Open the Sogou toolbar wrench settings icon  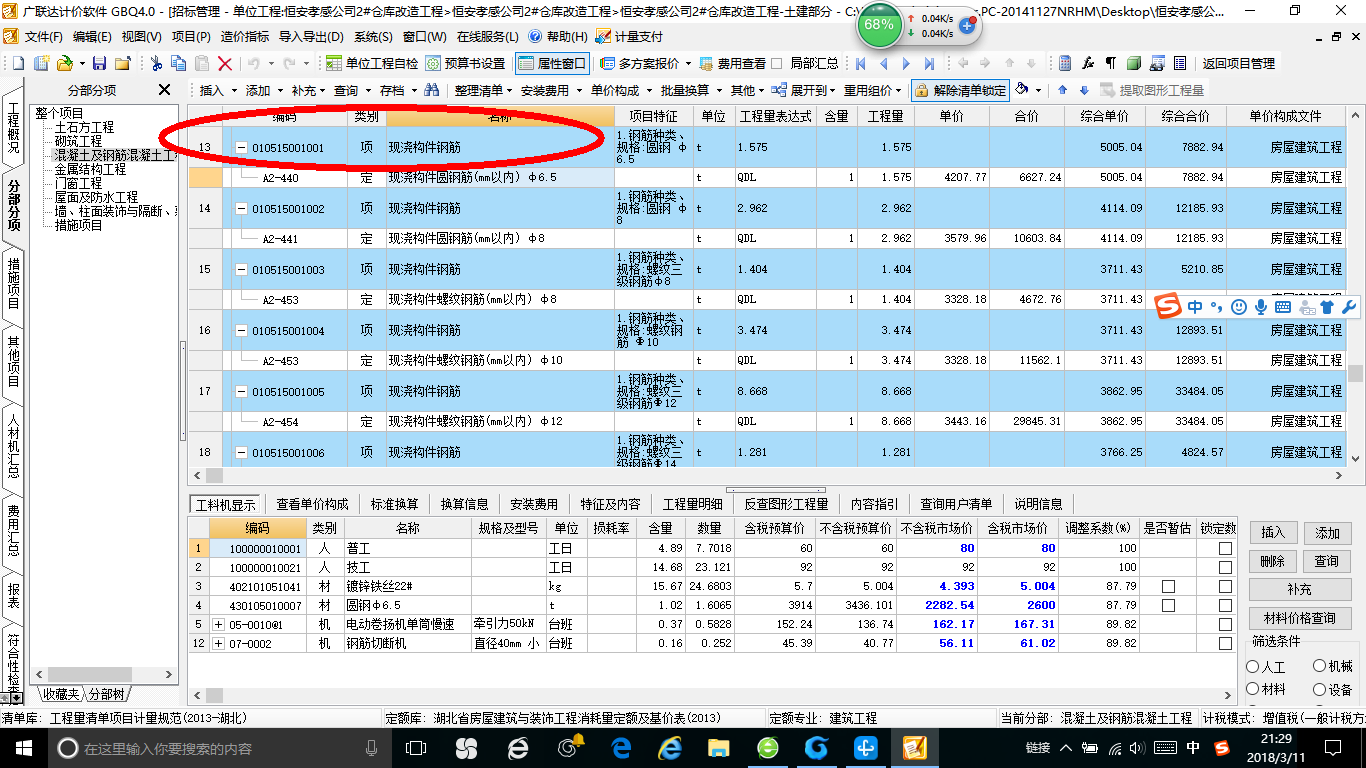tap(1348, 307)
